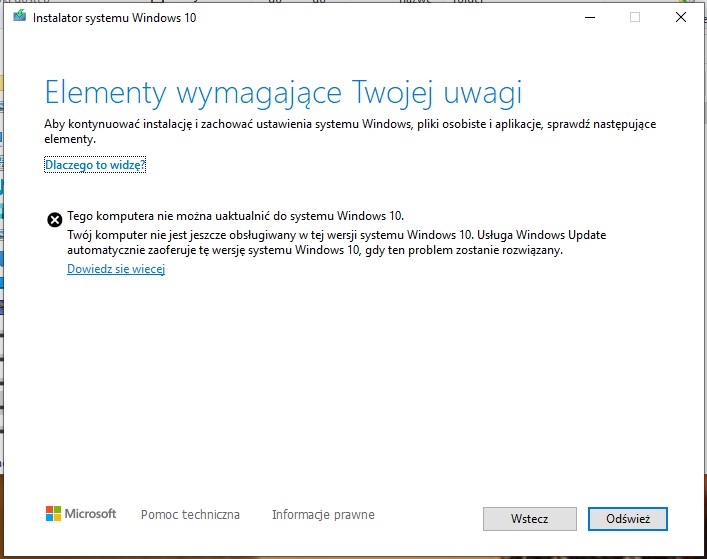
Task: Click the heading 'Elementy wymagające Twojej uwagi'
Action: coord(284,93)
